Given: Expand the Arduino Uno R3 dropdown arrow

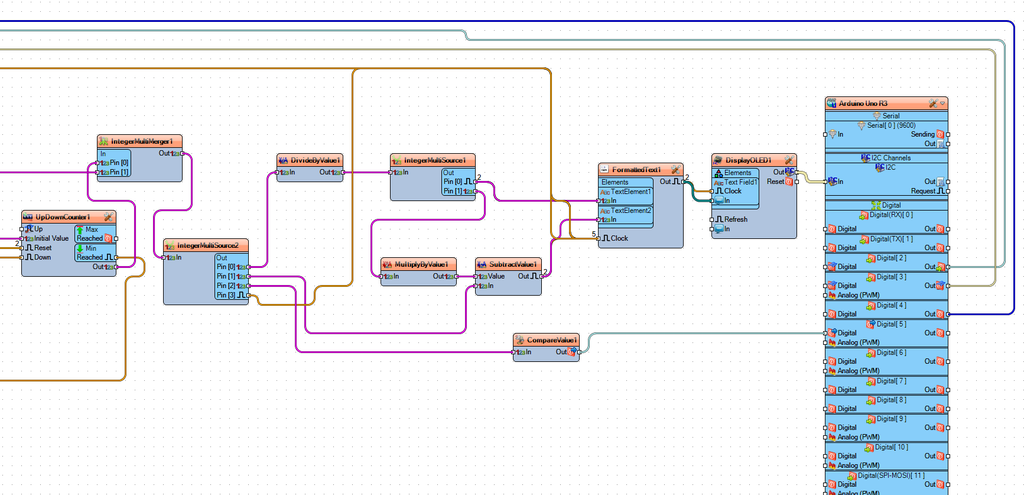Looking at the screenshot, I should [x=942, y=103].
